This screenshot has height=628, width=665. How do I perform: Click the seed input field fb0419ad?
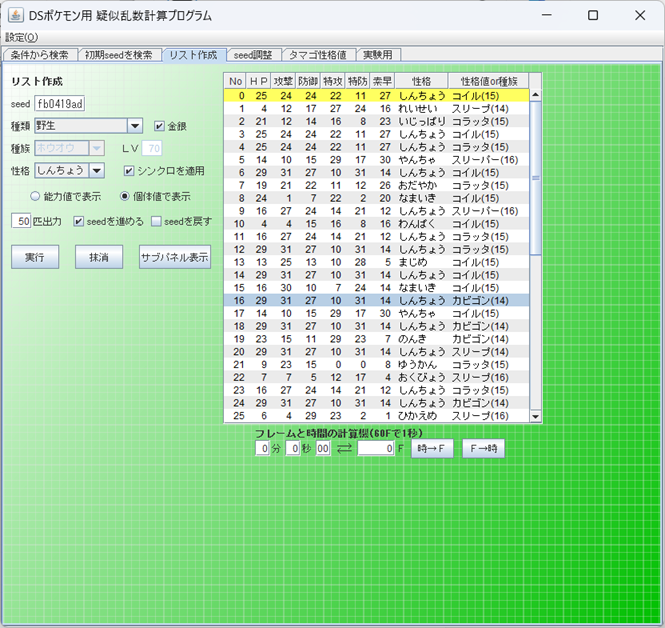[x=60, y=103]
